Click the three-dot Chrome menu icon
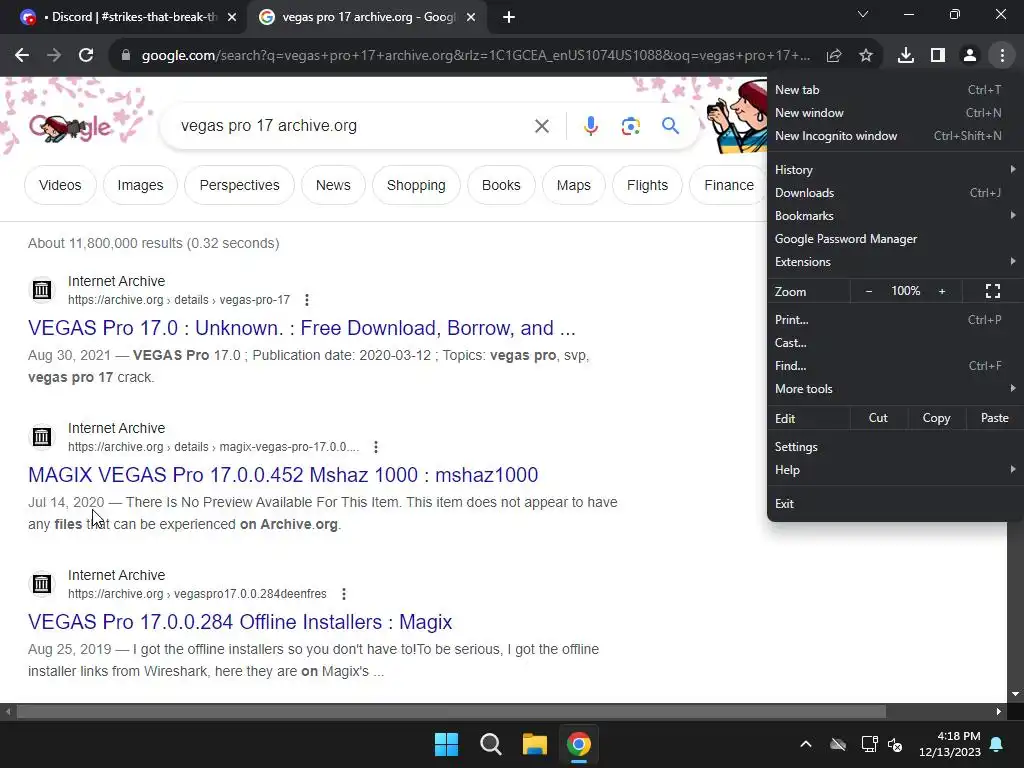This screenshot has height=768, width=1024. pos(1002,56)
